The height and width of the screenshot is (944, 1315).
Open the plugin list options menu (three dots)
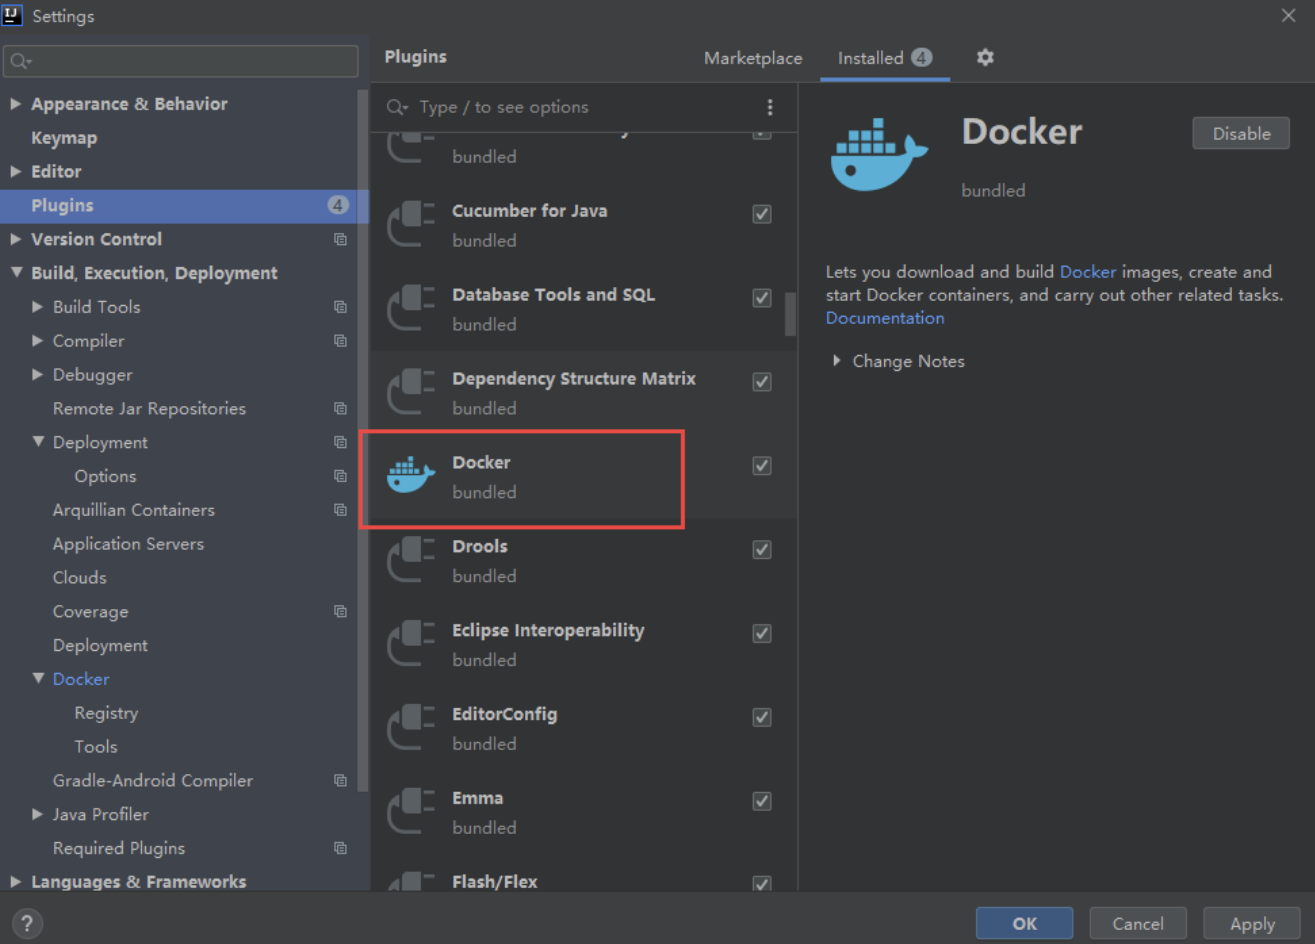tap(769, 107)
